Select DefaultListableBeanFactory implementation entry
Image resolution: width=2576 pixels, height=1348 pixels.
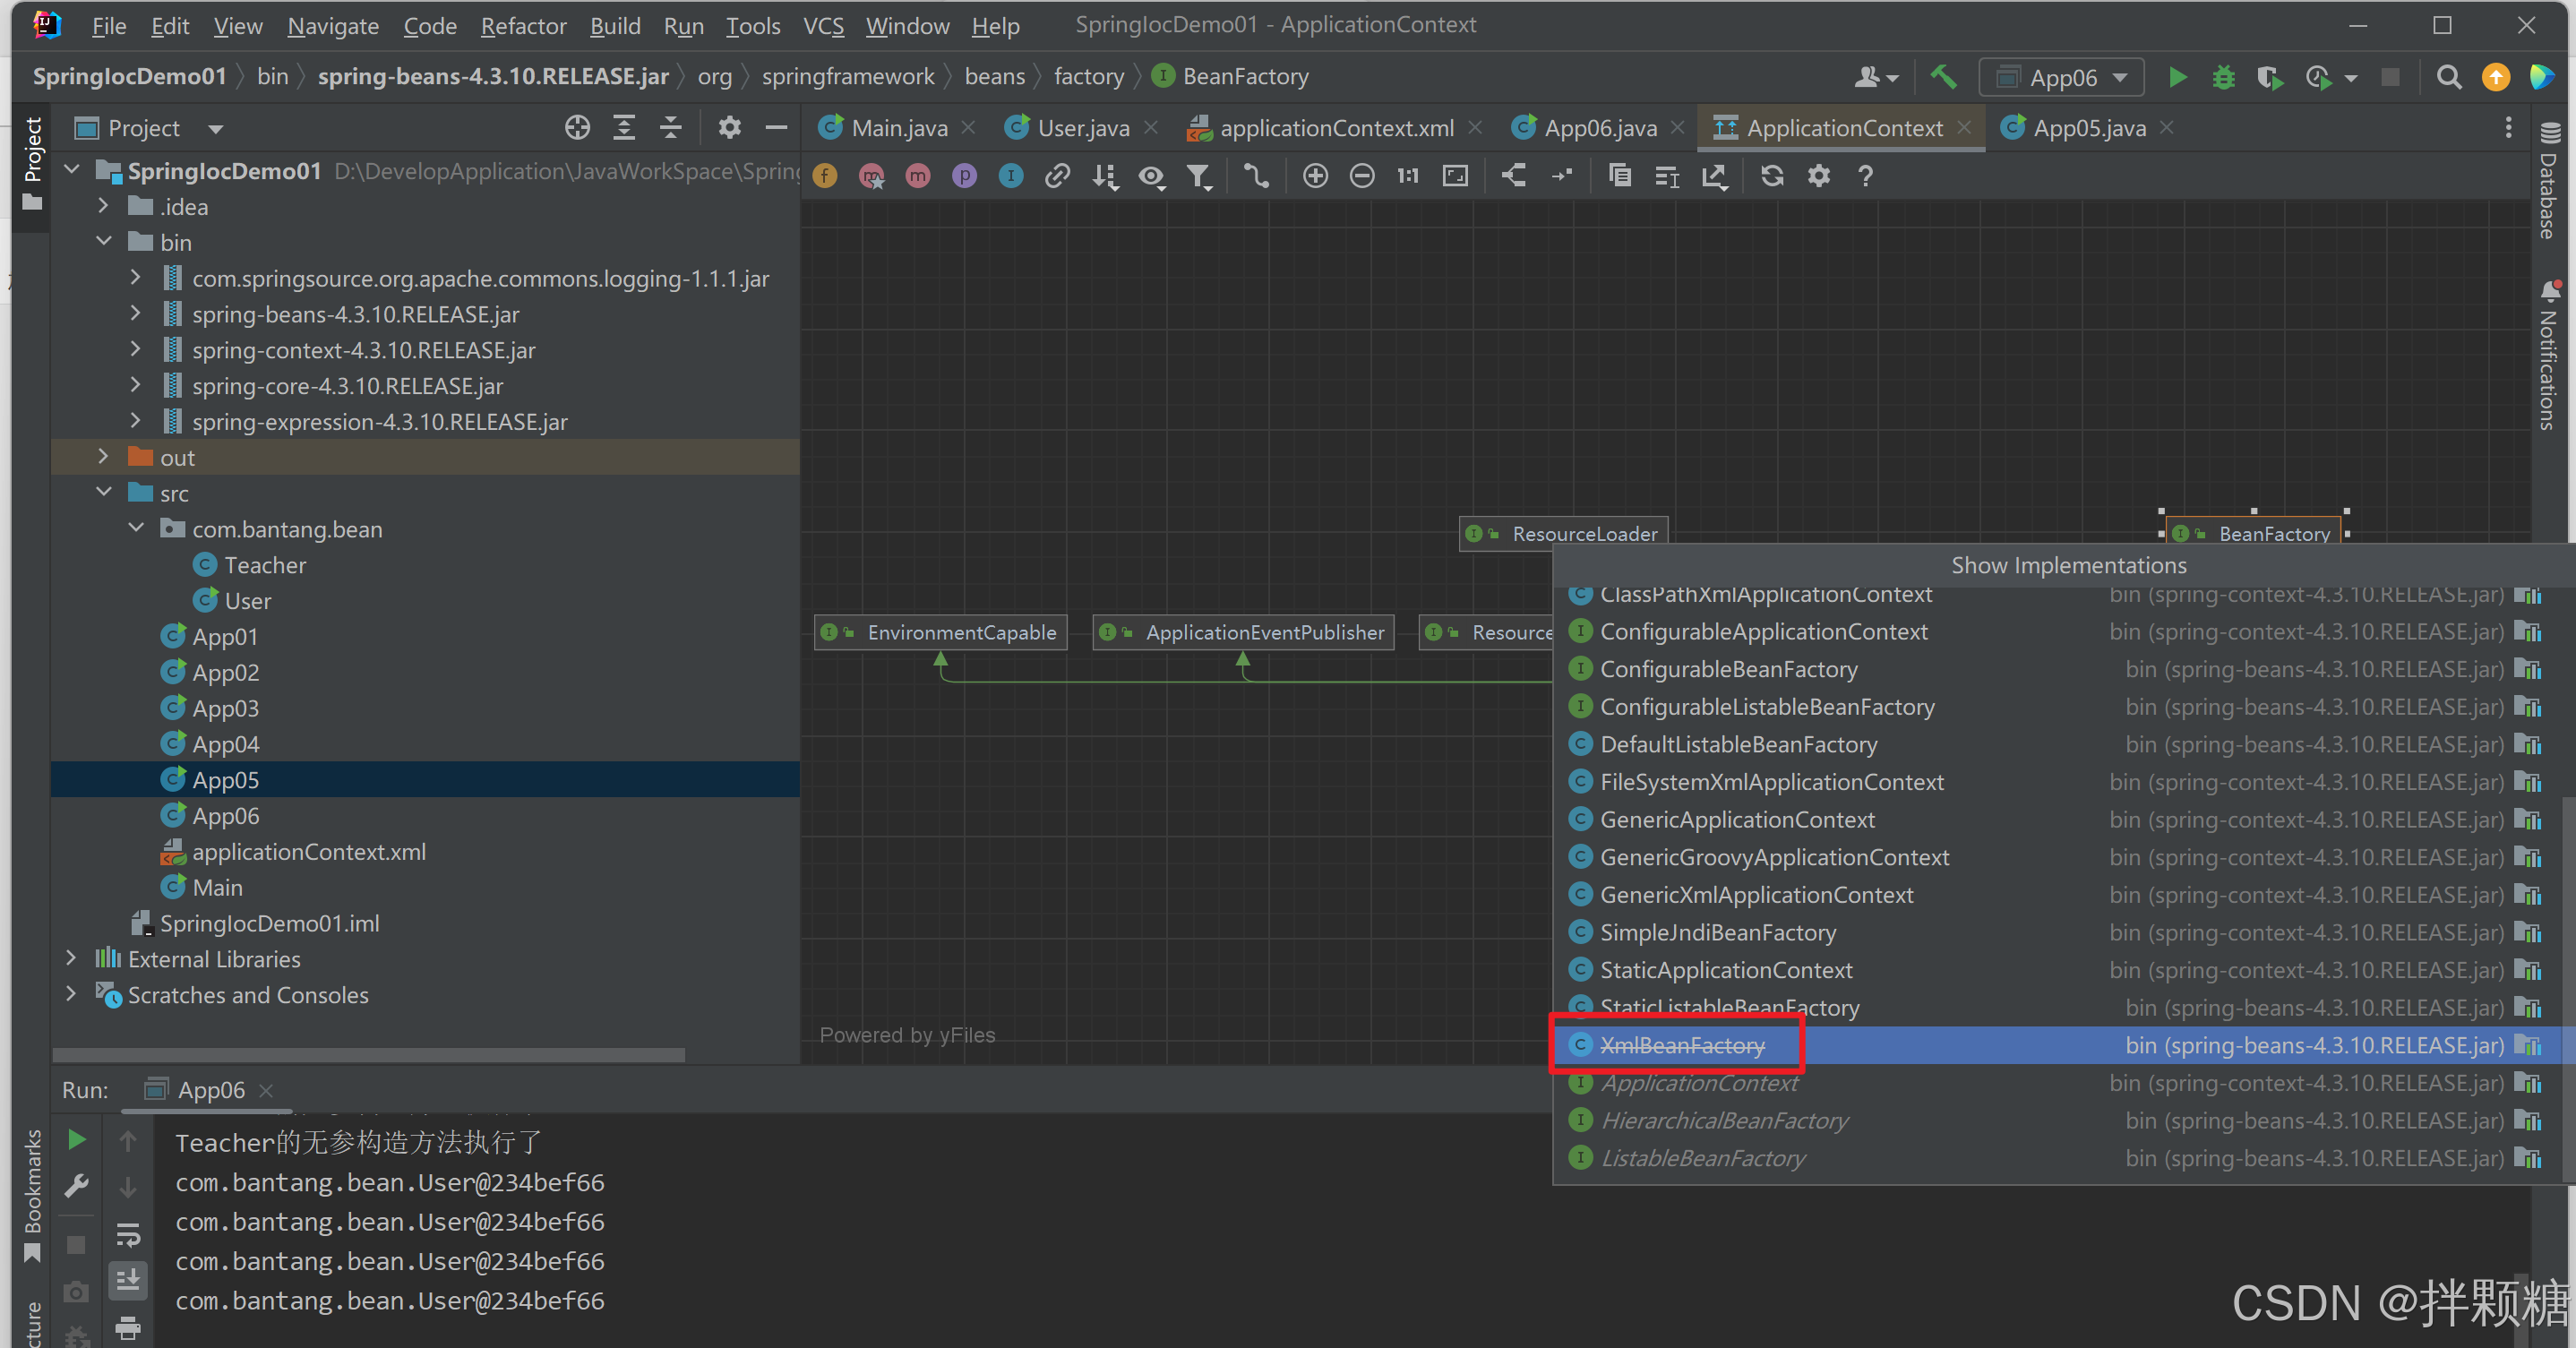tap(1738, 744)
